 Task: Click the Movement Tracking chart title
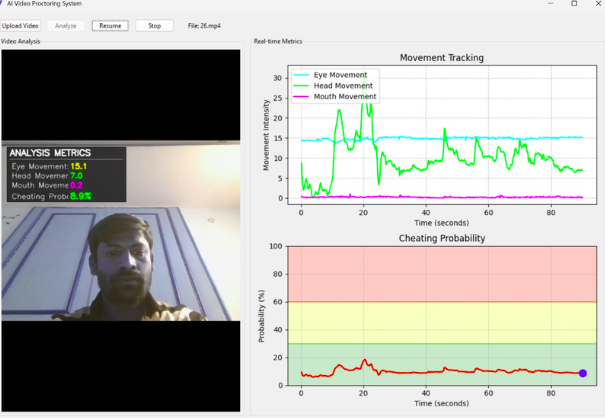[x=441, y=58]
